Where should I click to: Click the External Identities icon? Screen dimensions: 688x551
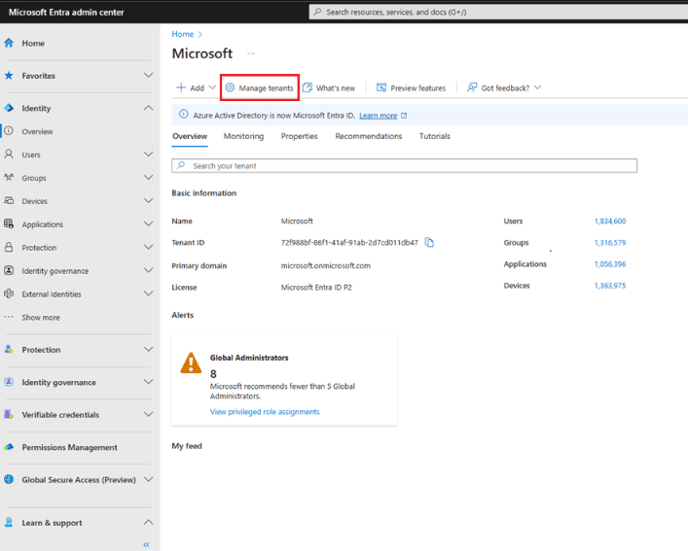9,294
